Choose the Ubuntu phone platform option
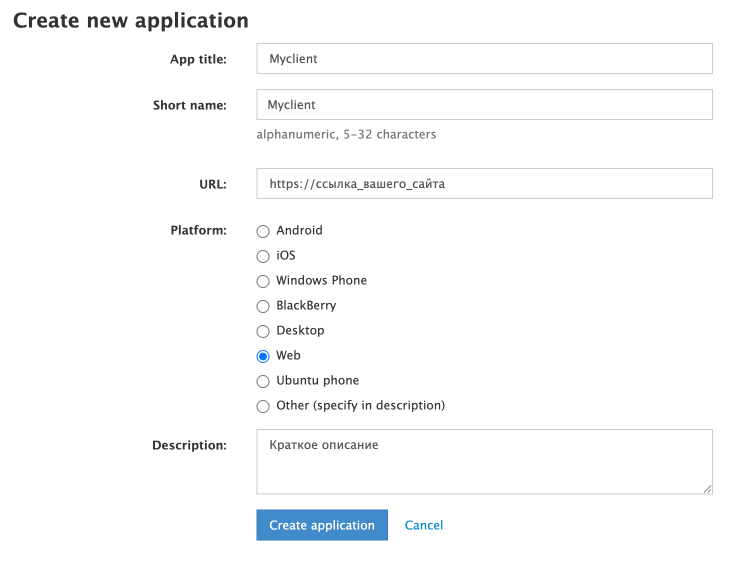This screenshot has height=566, width=743. point(263,381)
